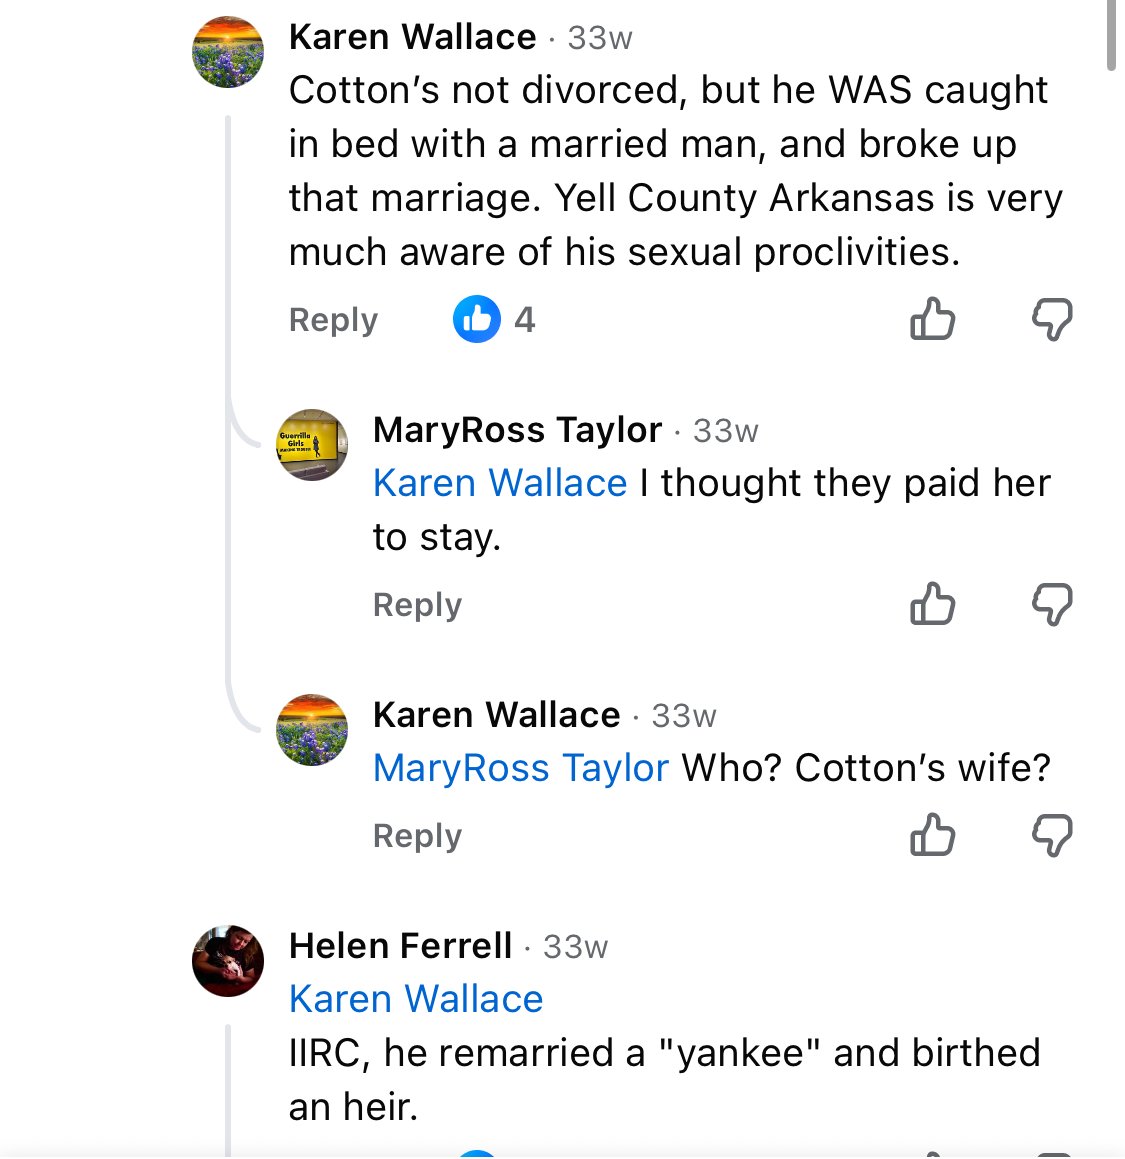This screenshot has width=1125, height=1159.
Task: View Helen Ferrell's profile picture
Action: (x=228, y=961)
